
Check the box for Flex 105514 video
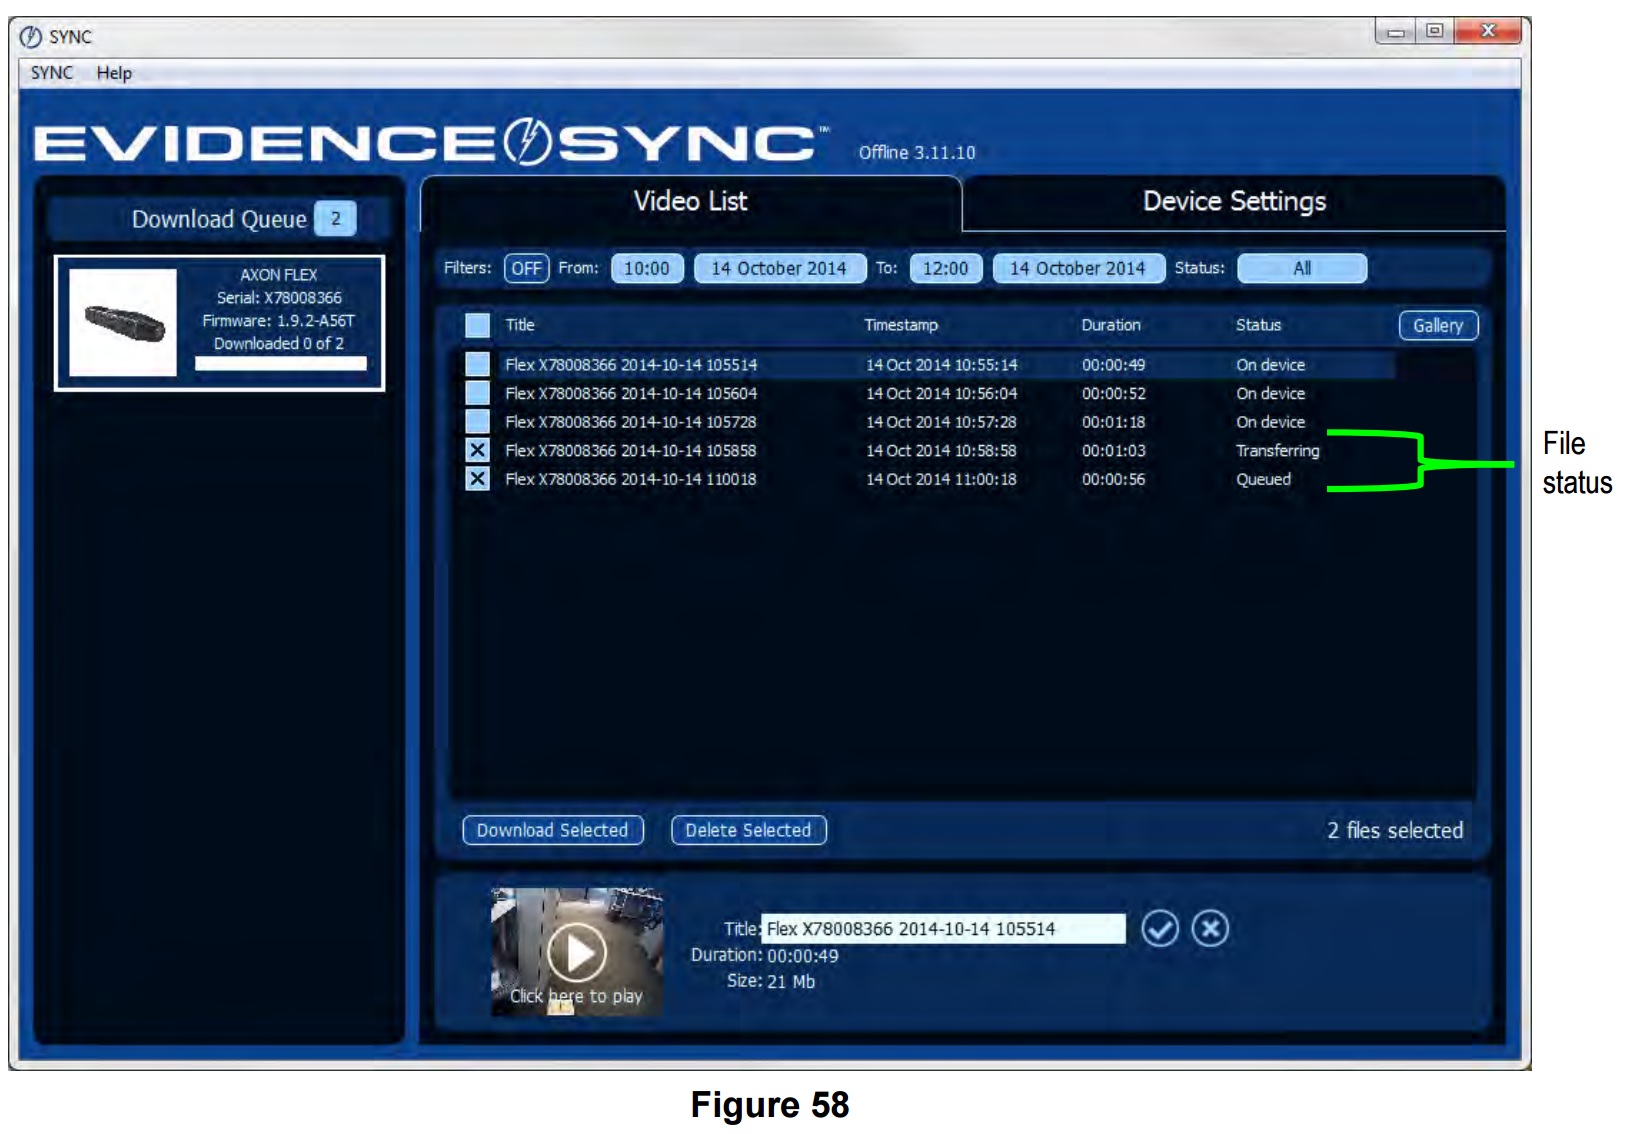pyautogui.click(x=478, y=365)
